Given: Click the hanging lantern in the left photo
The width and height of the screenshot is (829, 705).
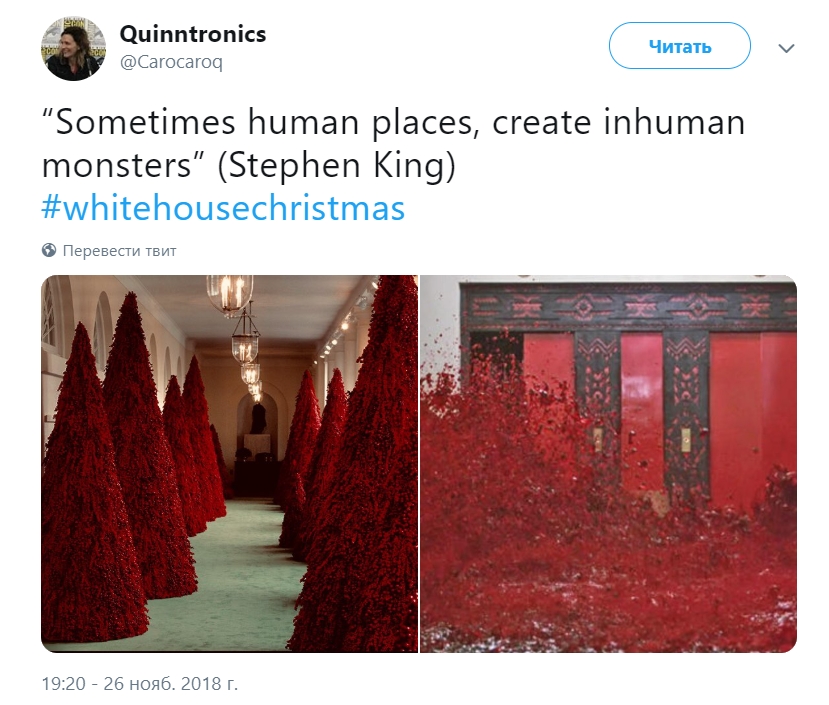Looking at the screenshot, I should 229,294.
